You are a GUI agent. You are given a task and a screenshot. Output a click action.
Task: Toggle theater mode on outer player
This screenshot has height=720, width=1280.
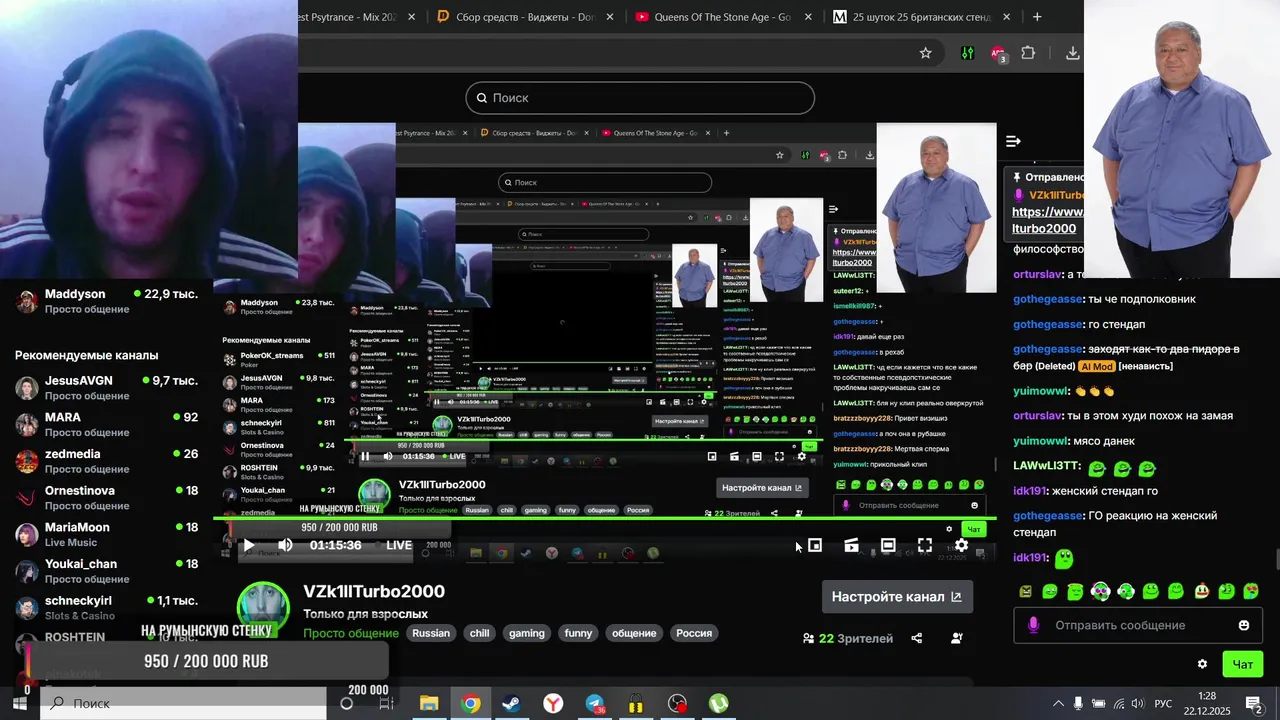(888, 545)
